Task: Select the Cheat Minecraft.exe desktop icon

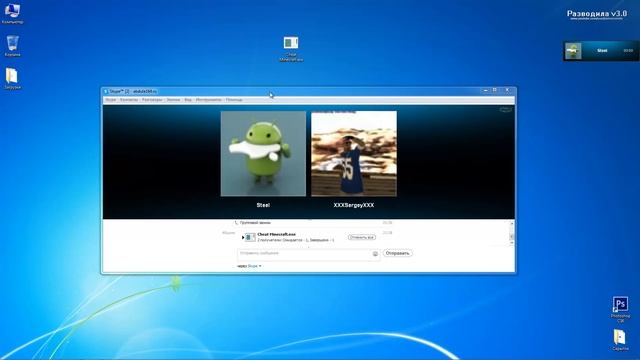Action: (291, 49)
